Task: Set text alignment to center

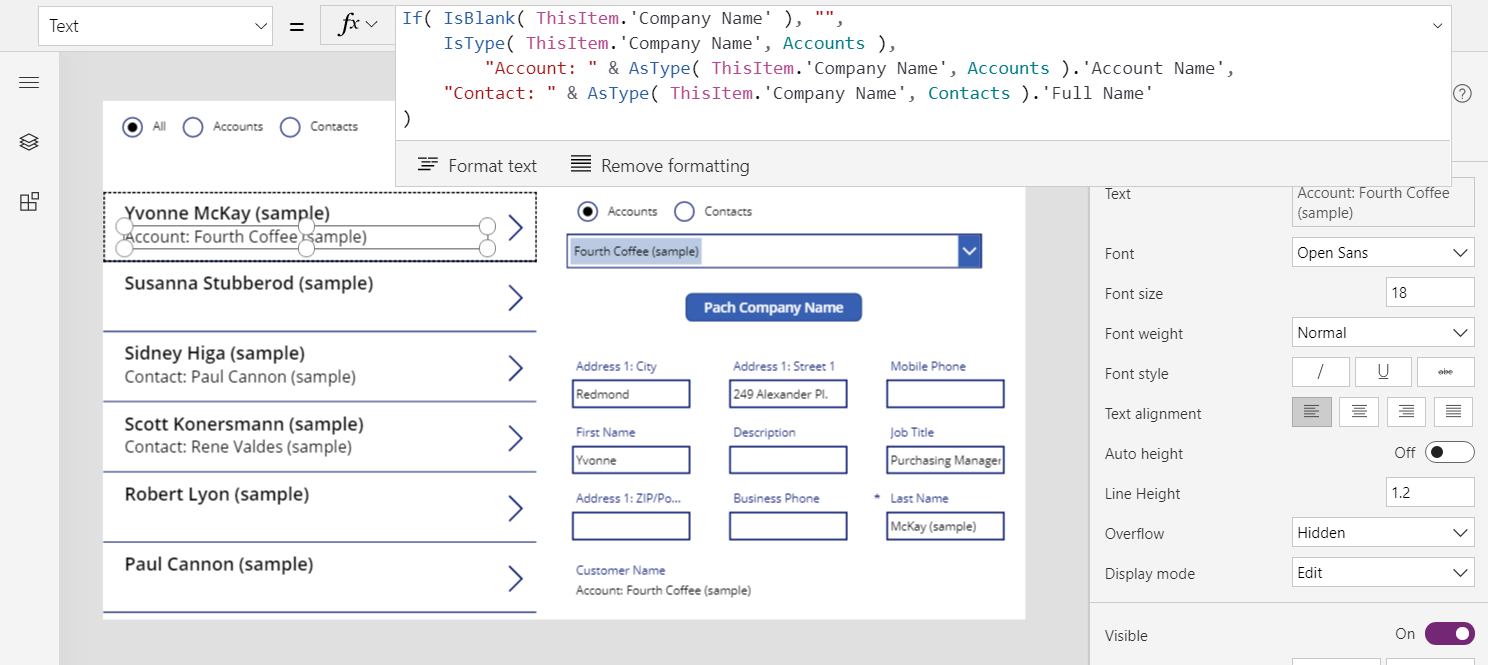Action: tap(1358, 411)
